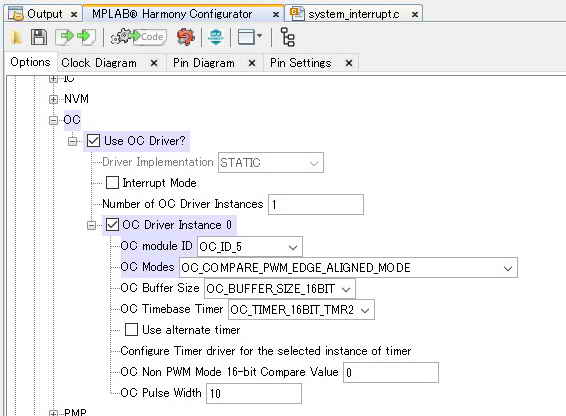This screenshot has height=416, width=566.
Task: Open the window layout dropdown icon
Action: pyautogui.click(x=250, y=37)
